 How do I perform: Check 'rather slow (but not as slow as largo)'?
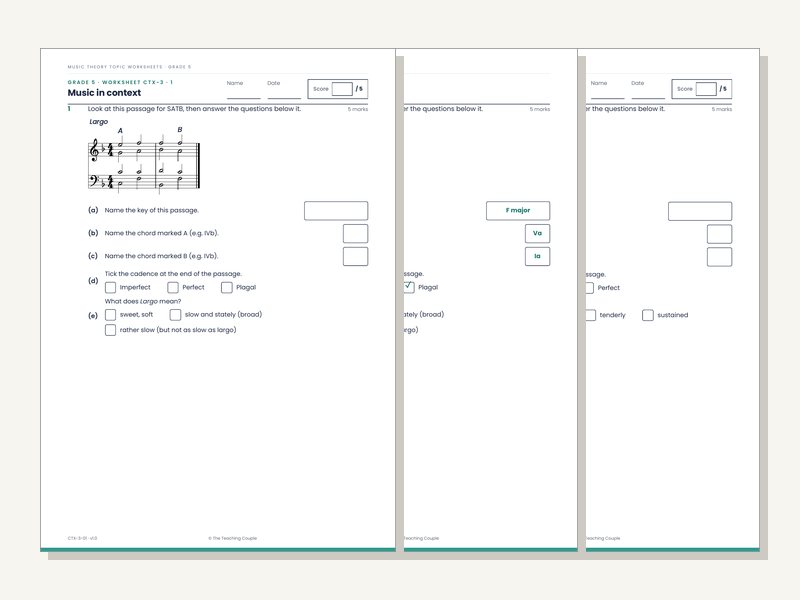click(110, 330)
